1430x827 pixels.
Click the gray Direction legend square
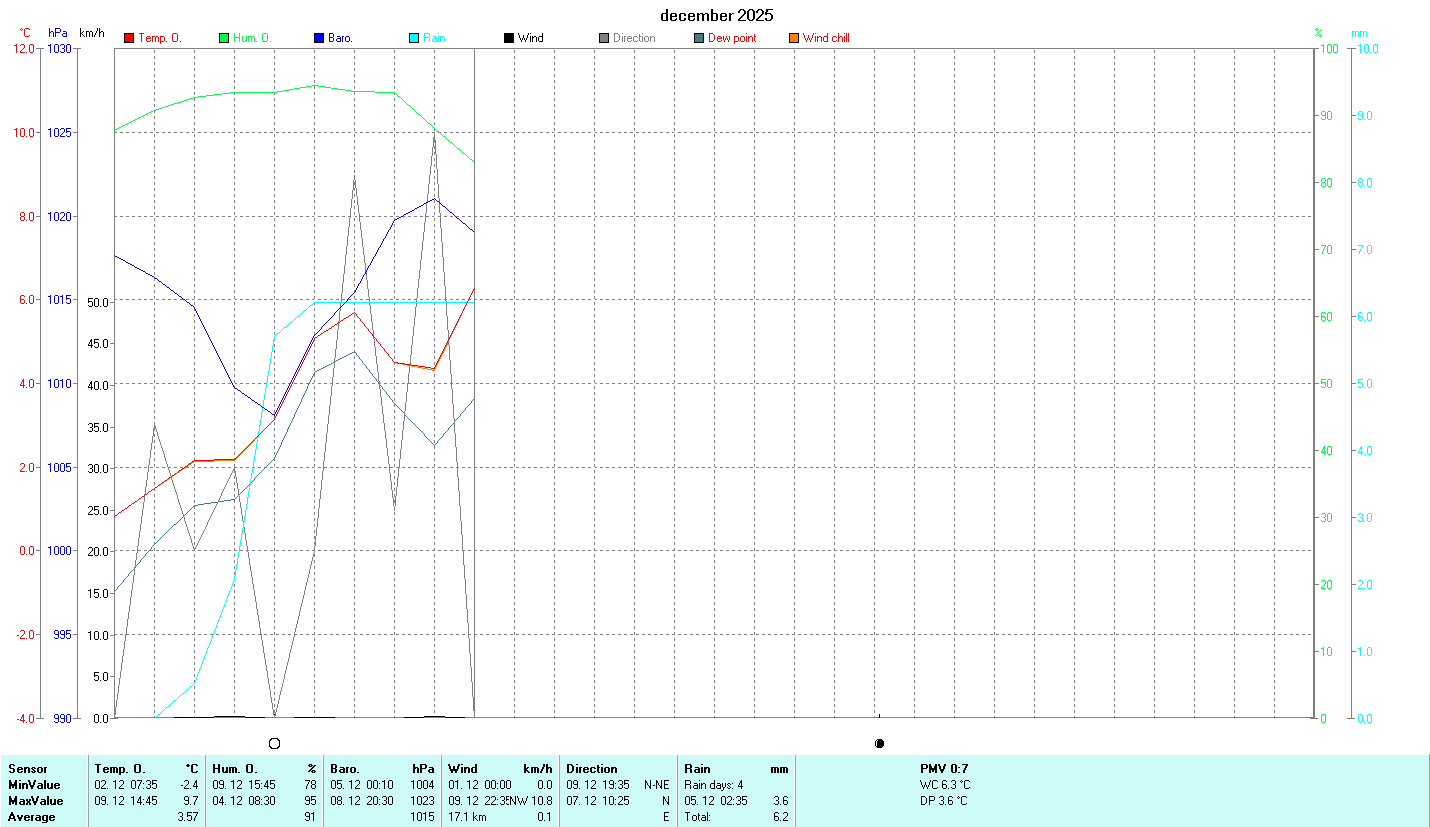604,38
